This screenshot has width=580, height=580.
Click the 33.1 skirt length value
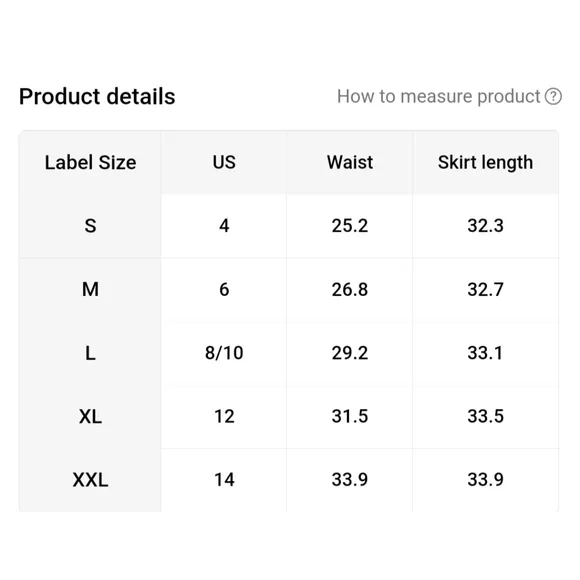click(x=485, y=353)
